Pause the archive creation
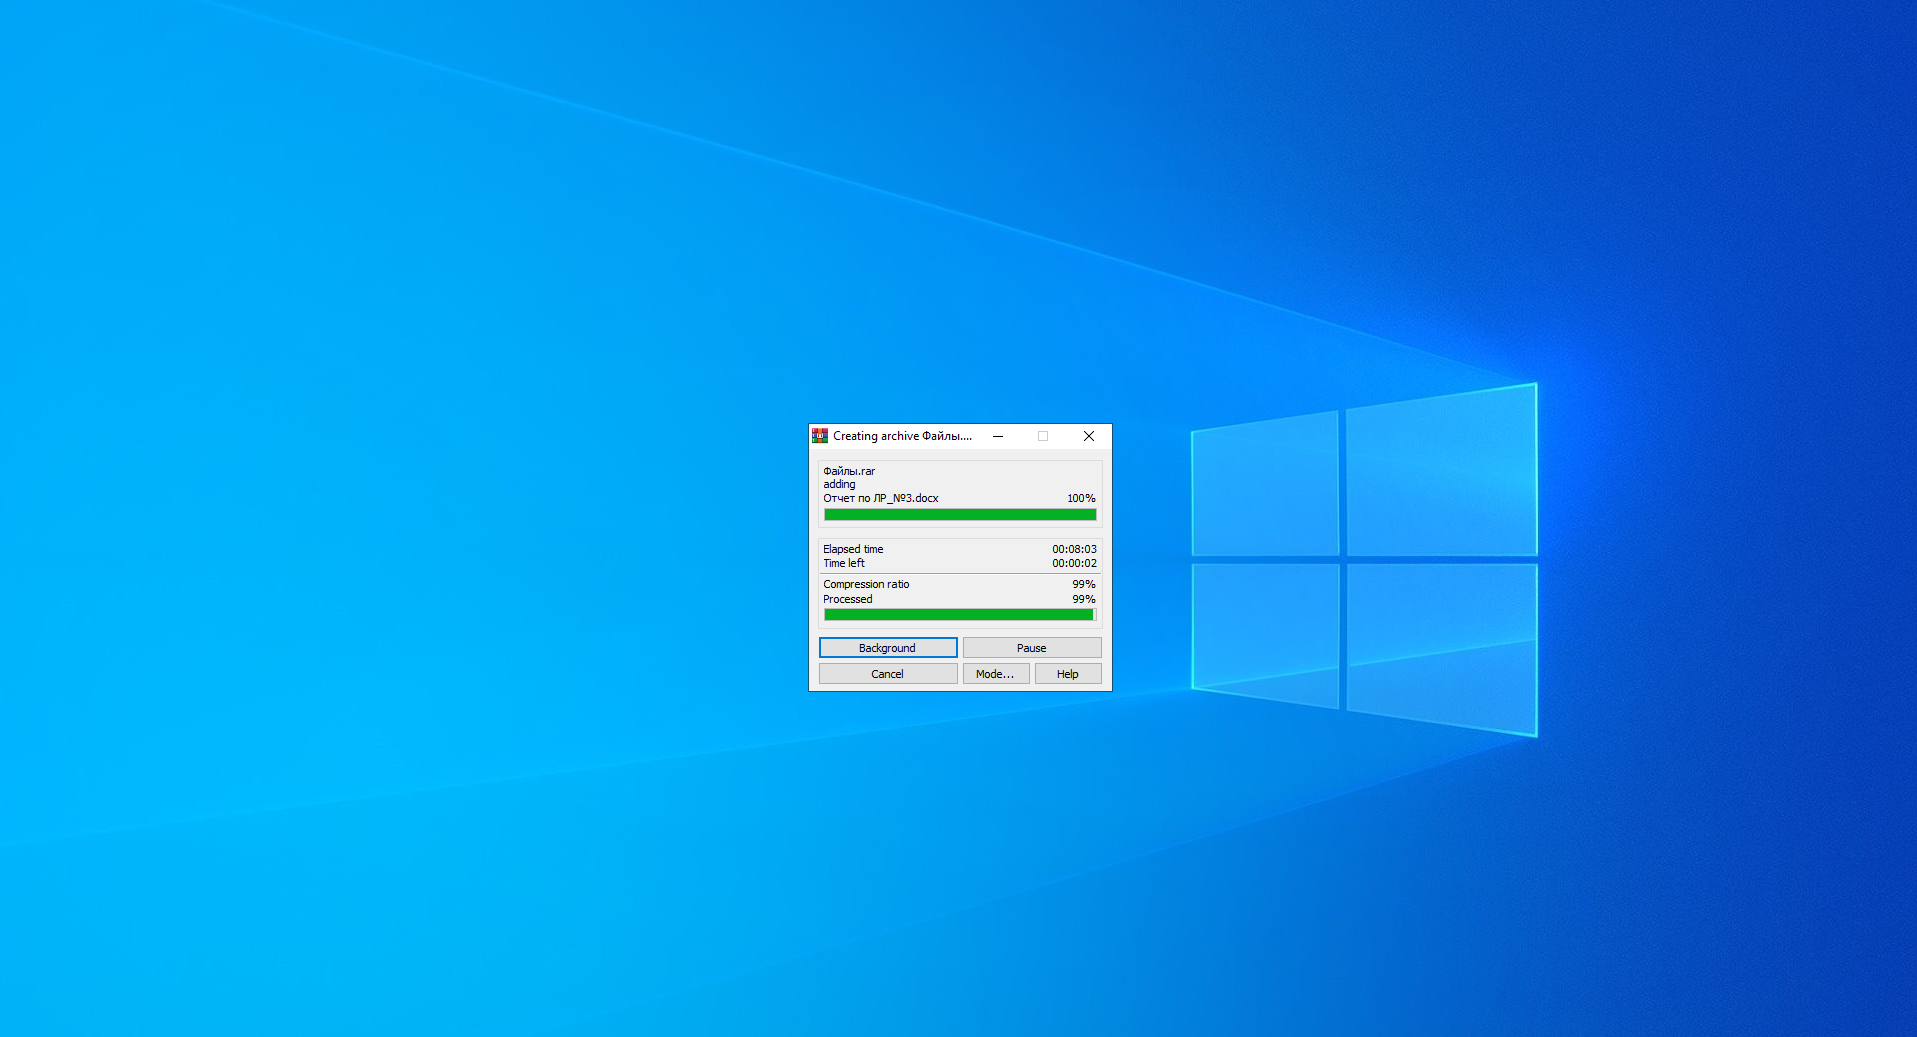The image size is (1917, 1037). coord(1032,648)
